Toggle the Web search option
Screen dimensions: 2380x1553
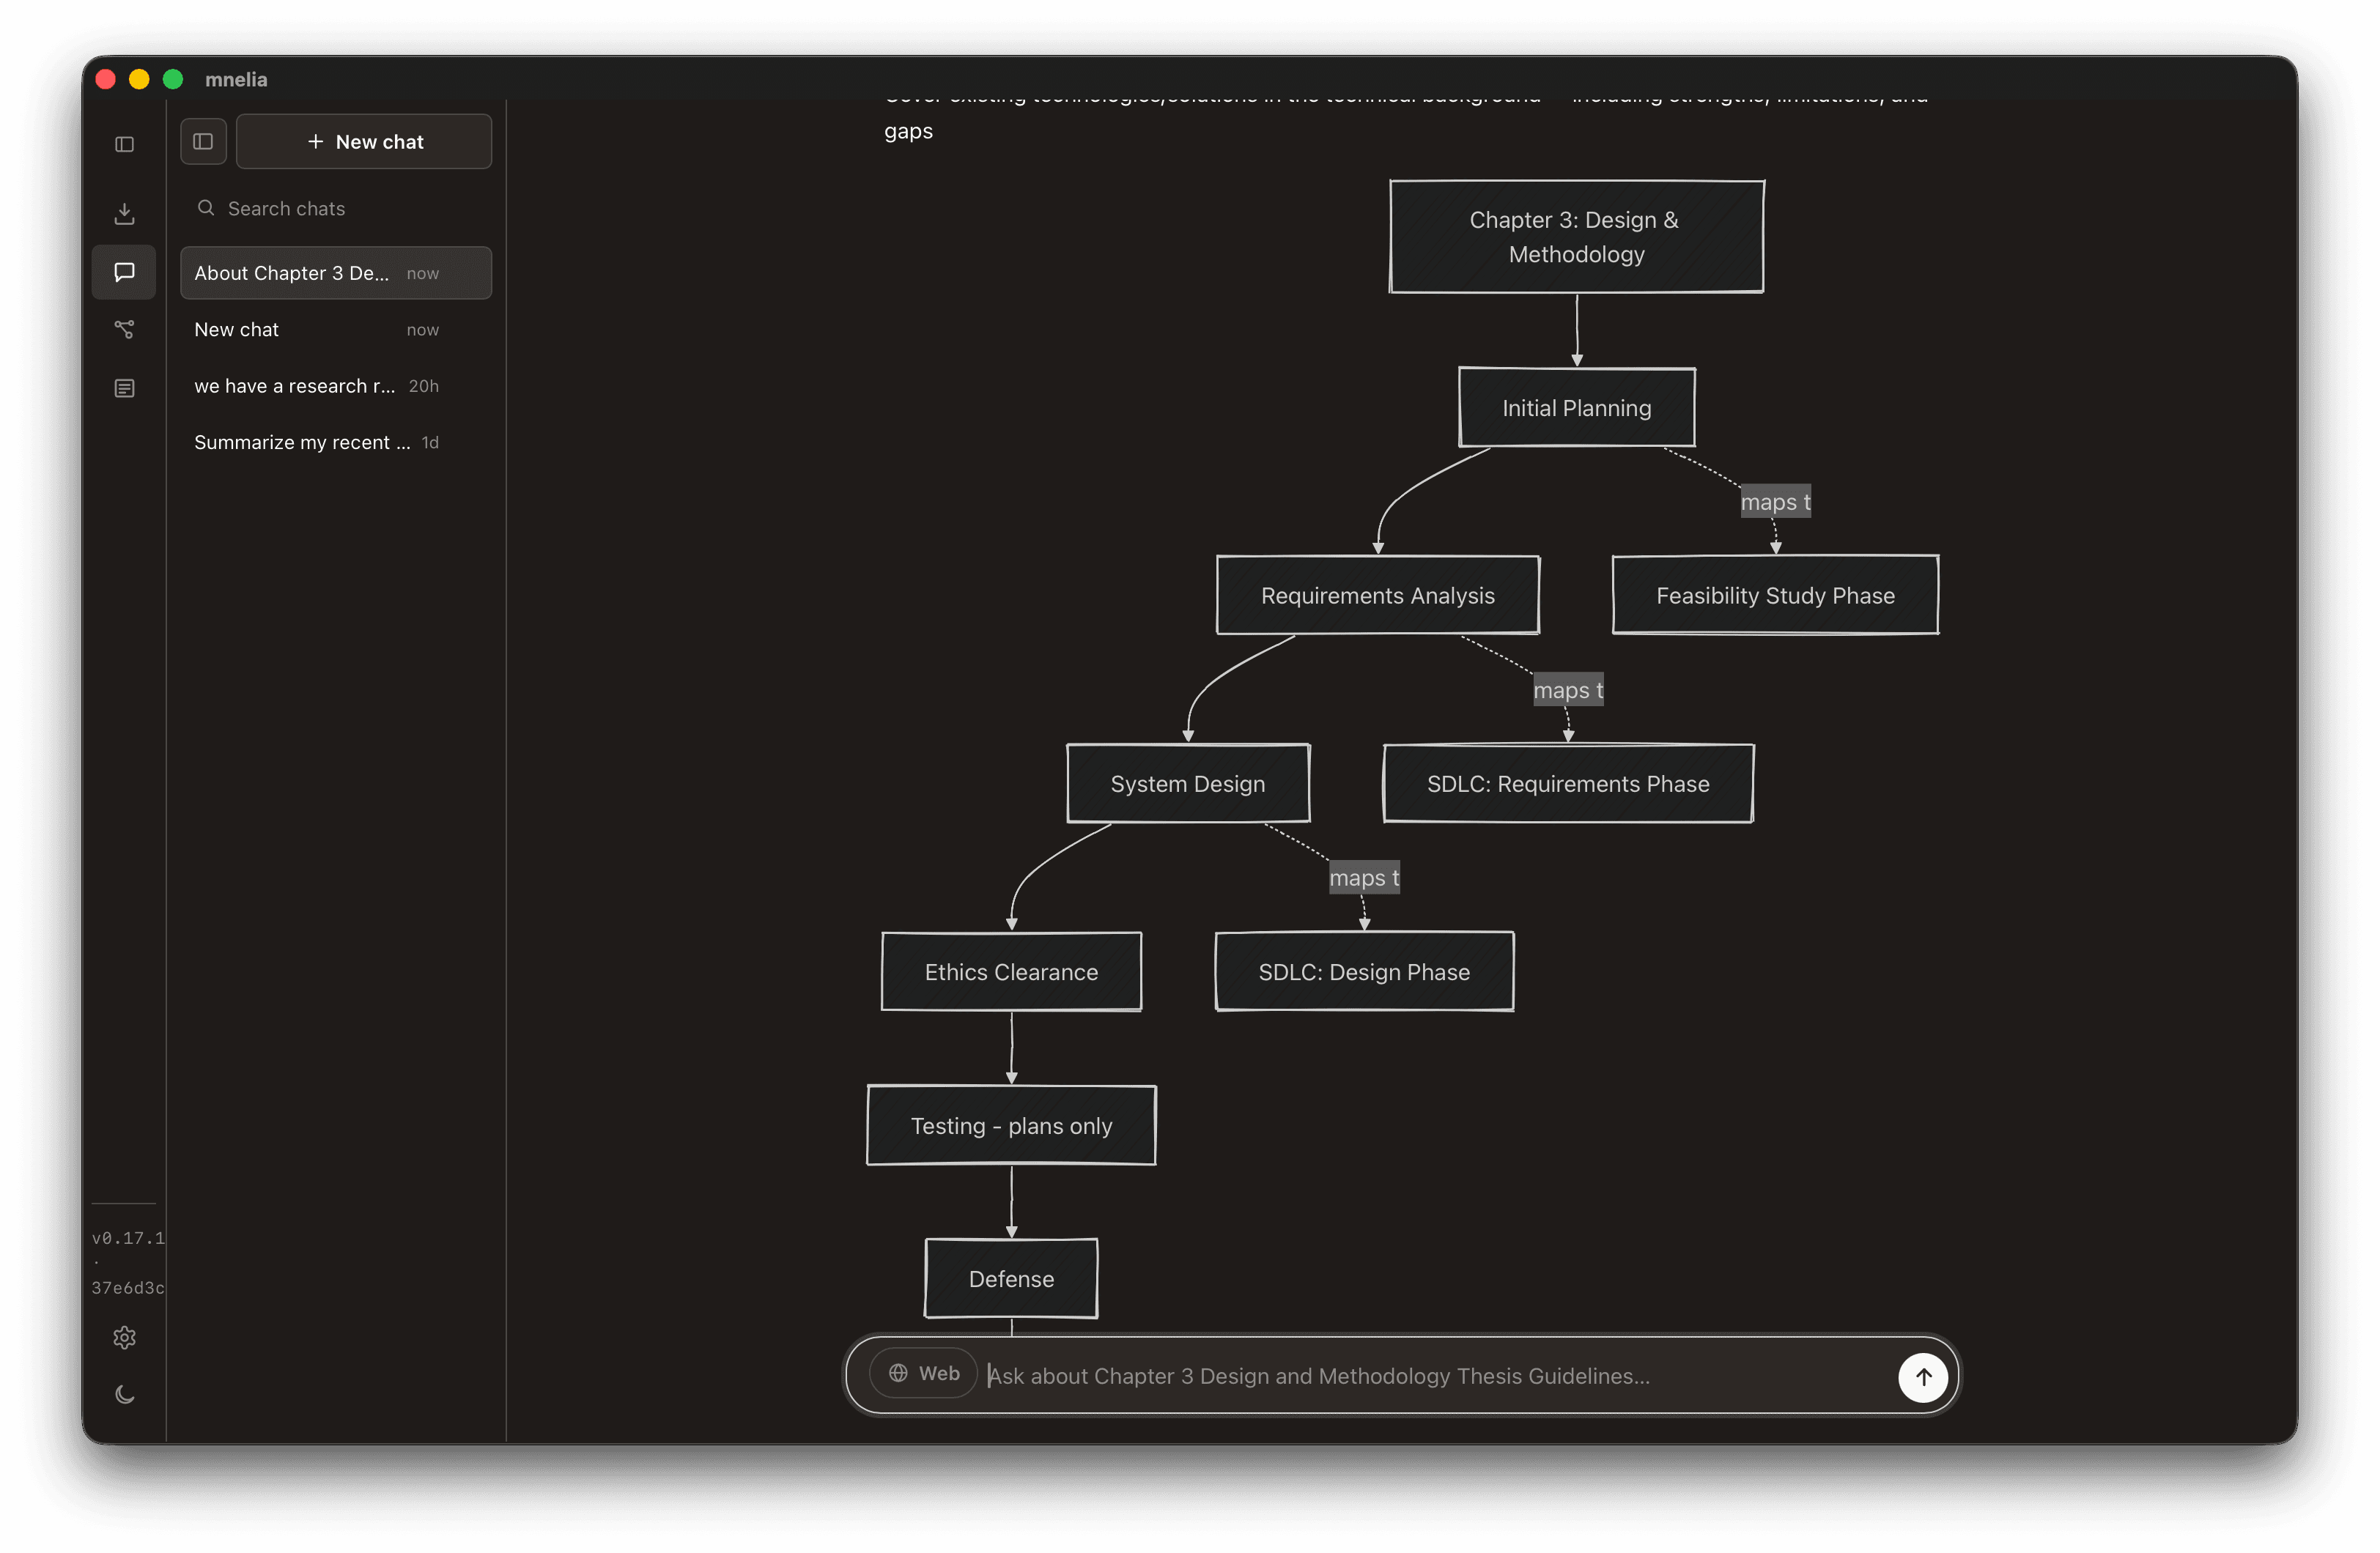(x=923, y=1373)
